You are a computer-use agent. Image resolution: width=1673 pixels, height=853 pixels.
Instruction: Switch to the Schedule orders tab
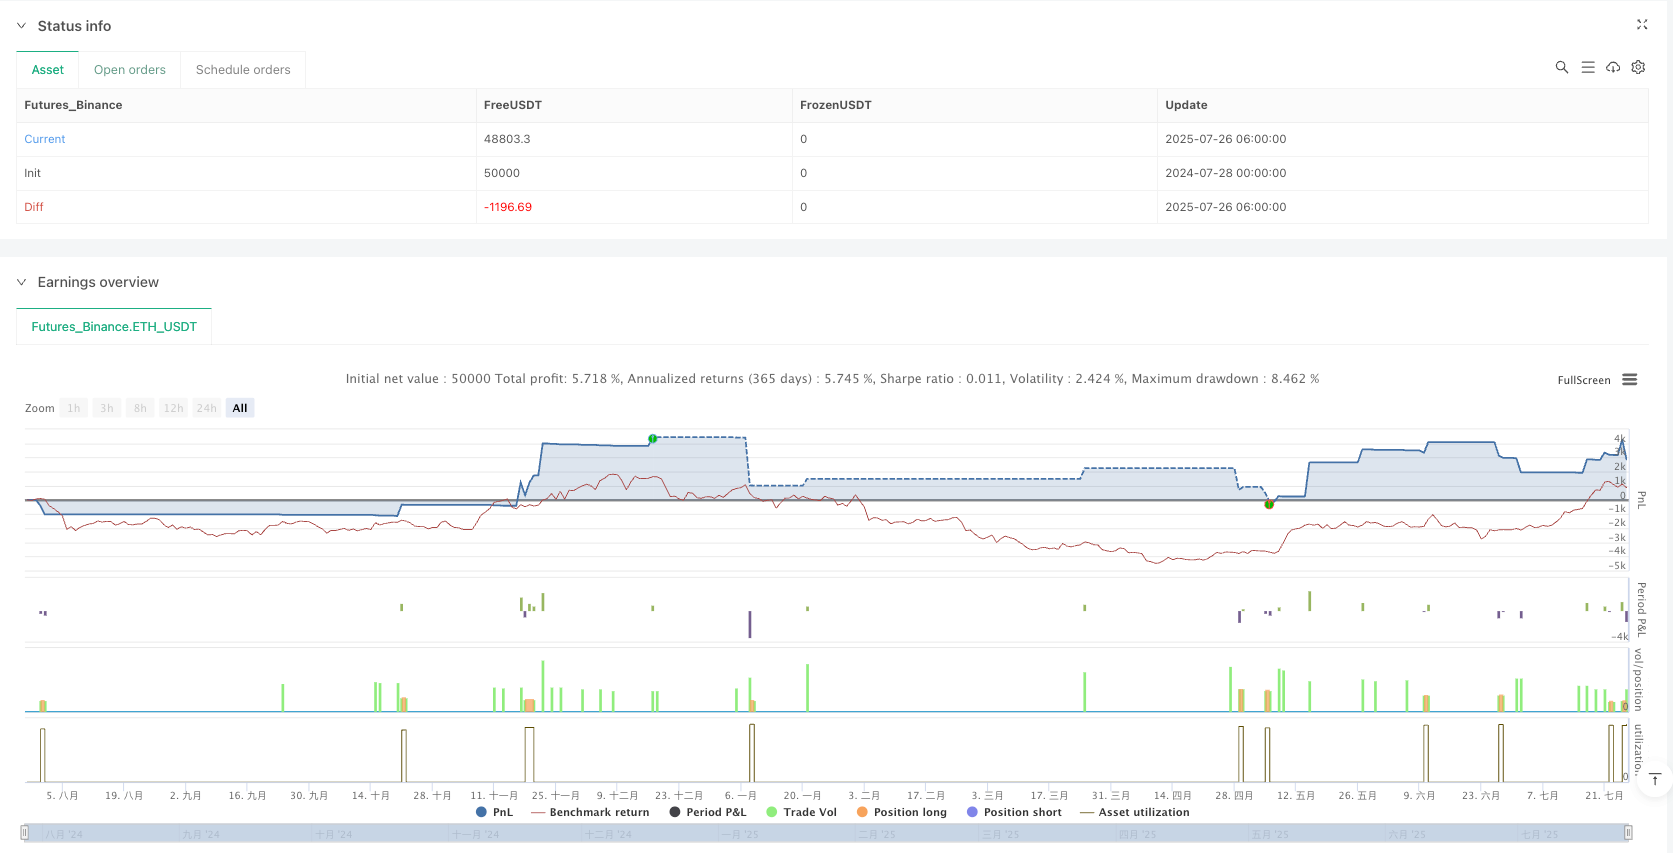pos(243,70)
